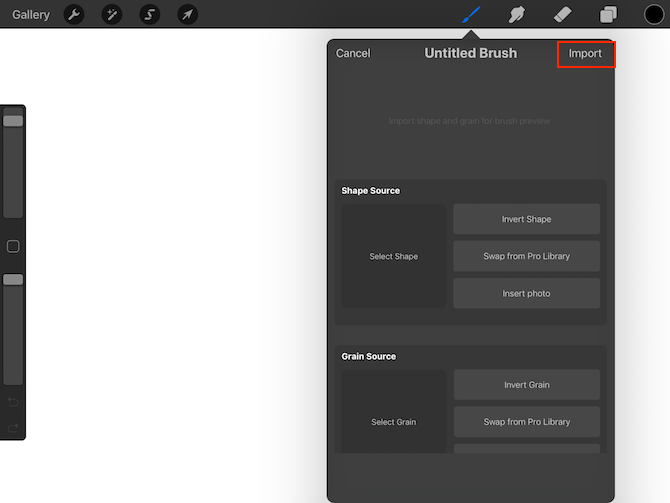Swap grain from Pro Library
Image resolution: width=670 pixels, height=503 pixels.
point(526,422)
